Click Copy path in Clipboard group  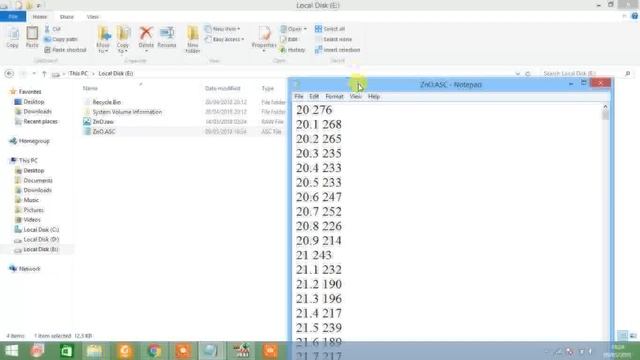pyautogui.click(x=60, y=39)
